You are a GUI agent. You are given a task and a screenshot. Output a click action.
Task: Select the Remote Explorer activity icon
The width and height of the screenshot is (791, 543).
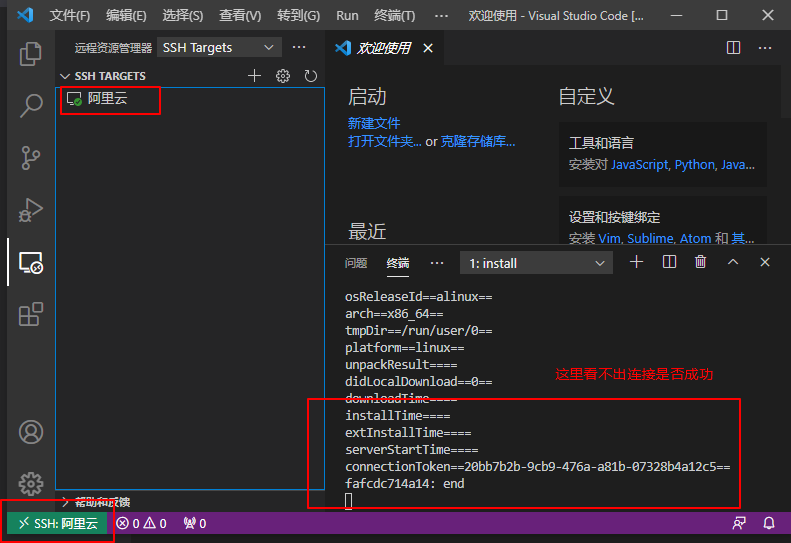tap(30, 262)
